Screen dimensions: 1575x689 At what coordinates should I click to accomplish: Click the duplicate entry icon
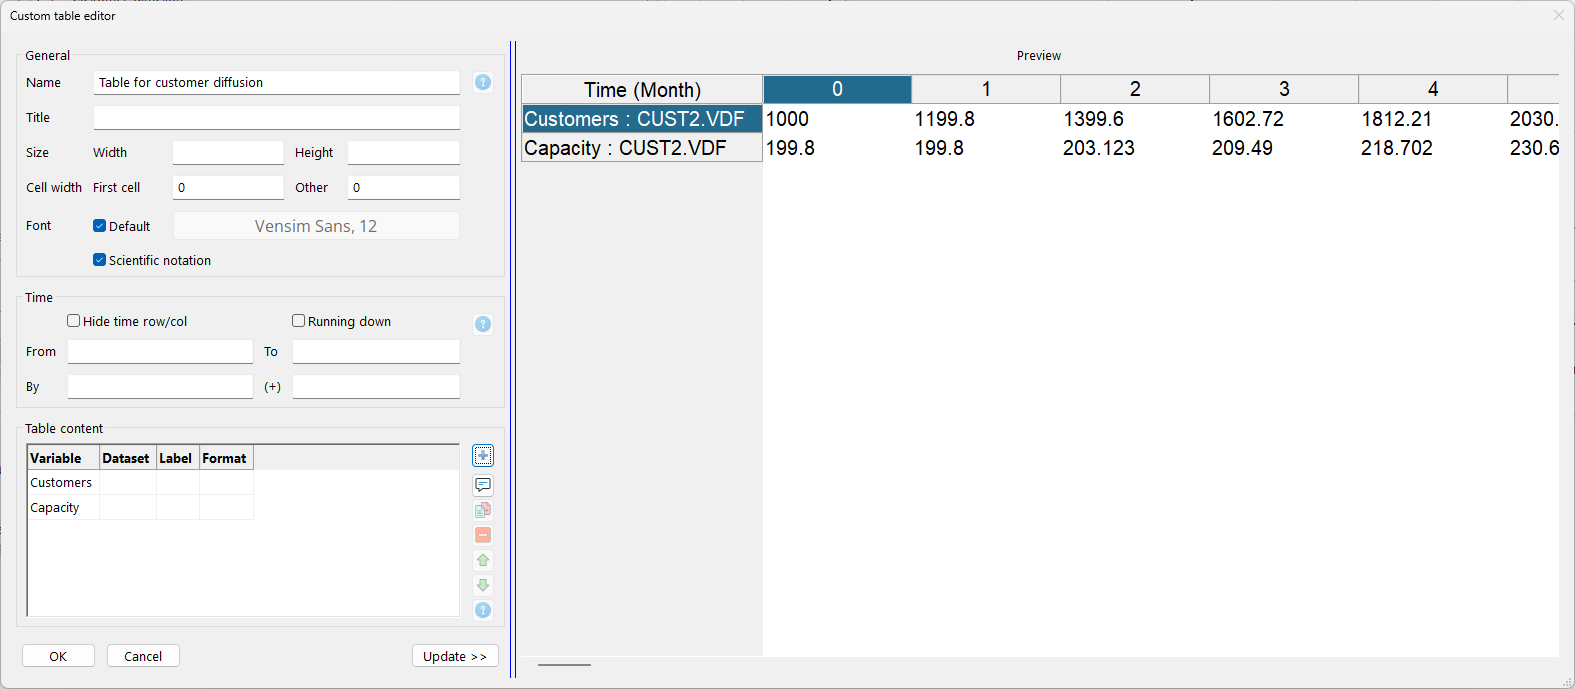pos(483,510)
